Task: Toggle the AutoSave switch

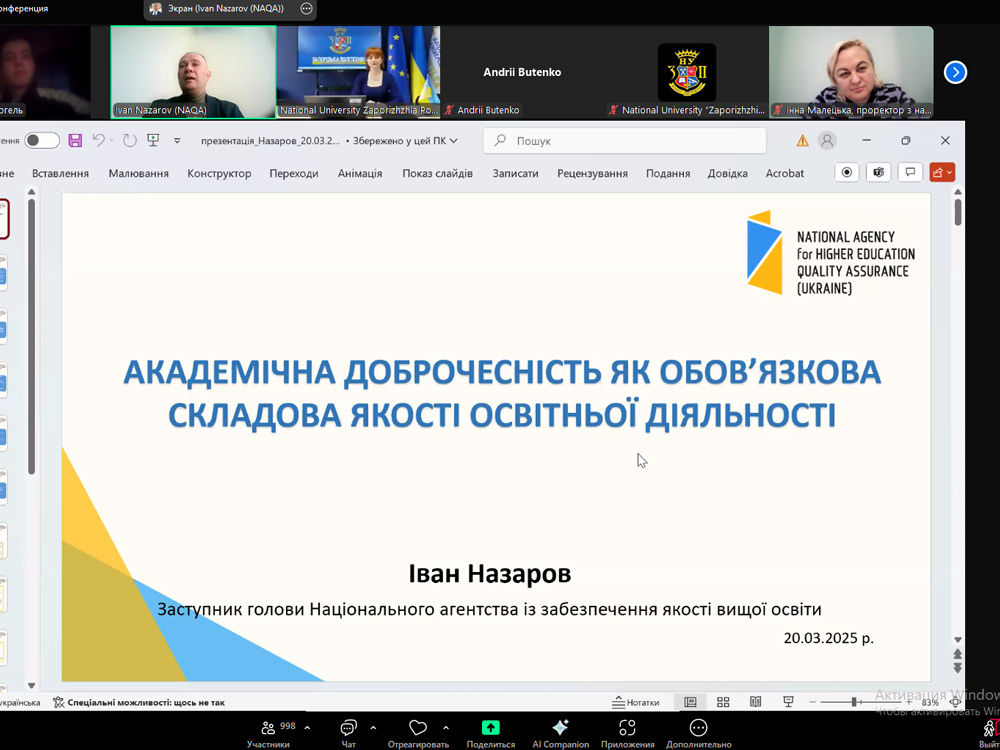Action: (x=42, y=141)
